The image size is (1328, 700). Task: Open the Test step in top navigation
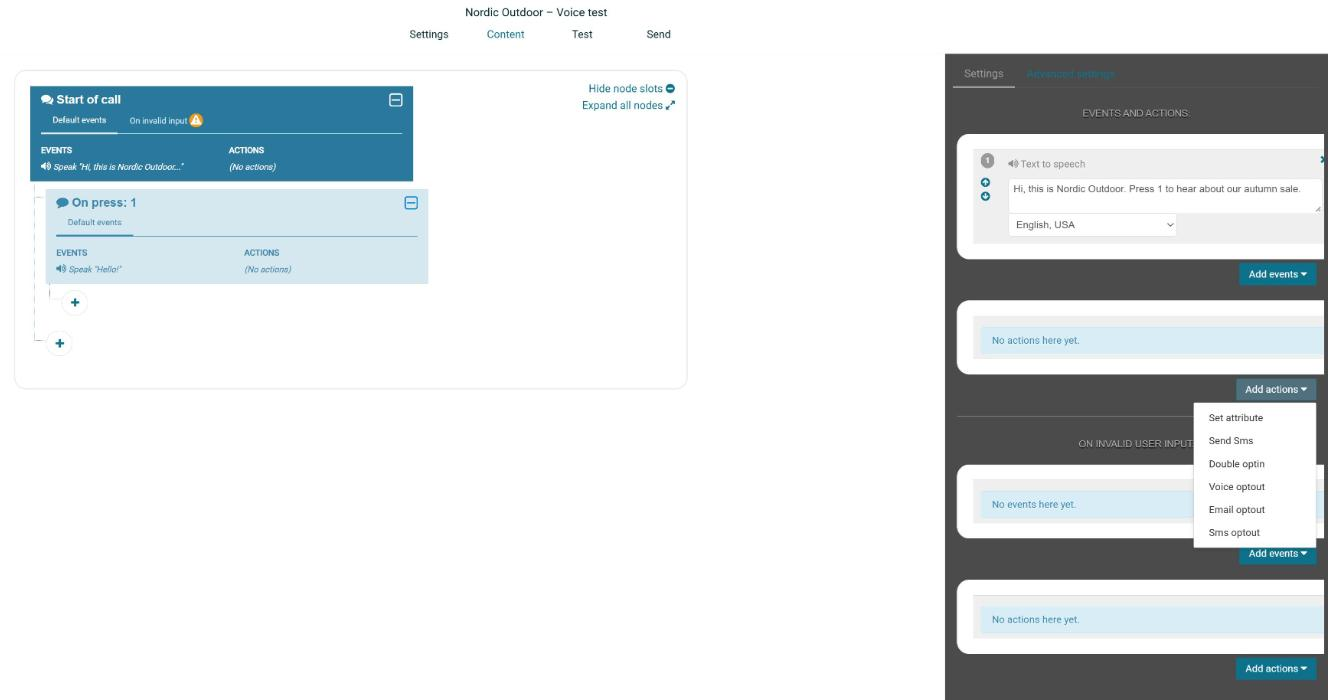582,34
